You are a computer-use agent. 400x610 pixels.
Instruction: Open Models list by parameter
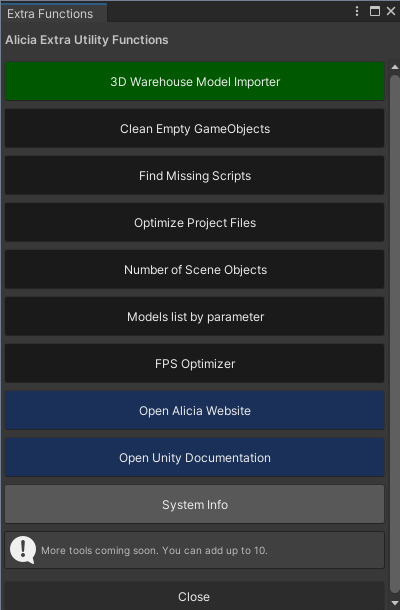[x=195, y=317]
